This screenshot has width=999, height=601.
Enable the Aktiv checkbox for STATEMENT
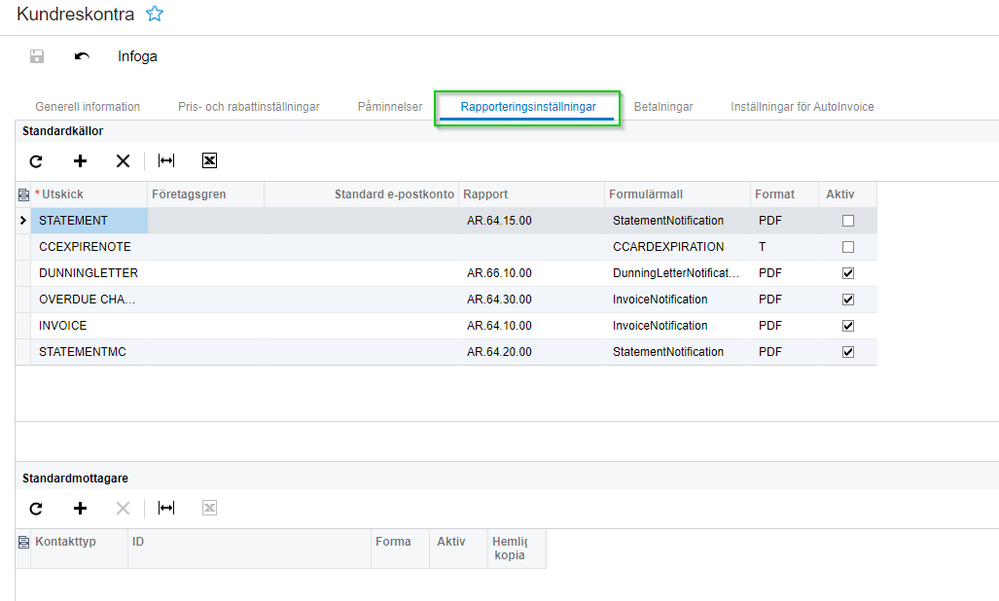[x=848, y=221]
